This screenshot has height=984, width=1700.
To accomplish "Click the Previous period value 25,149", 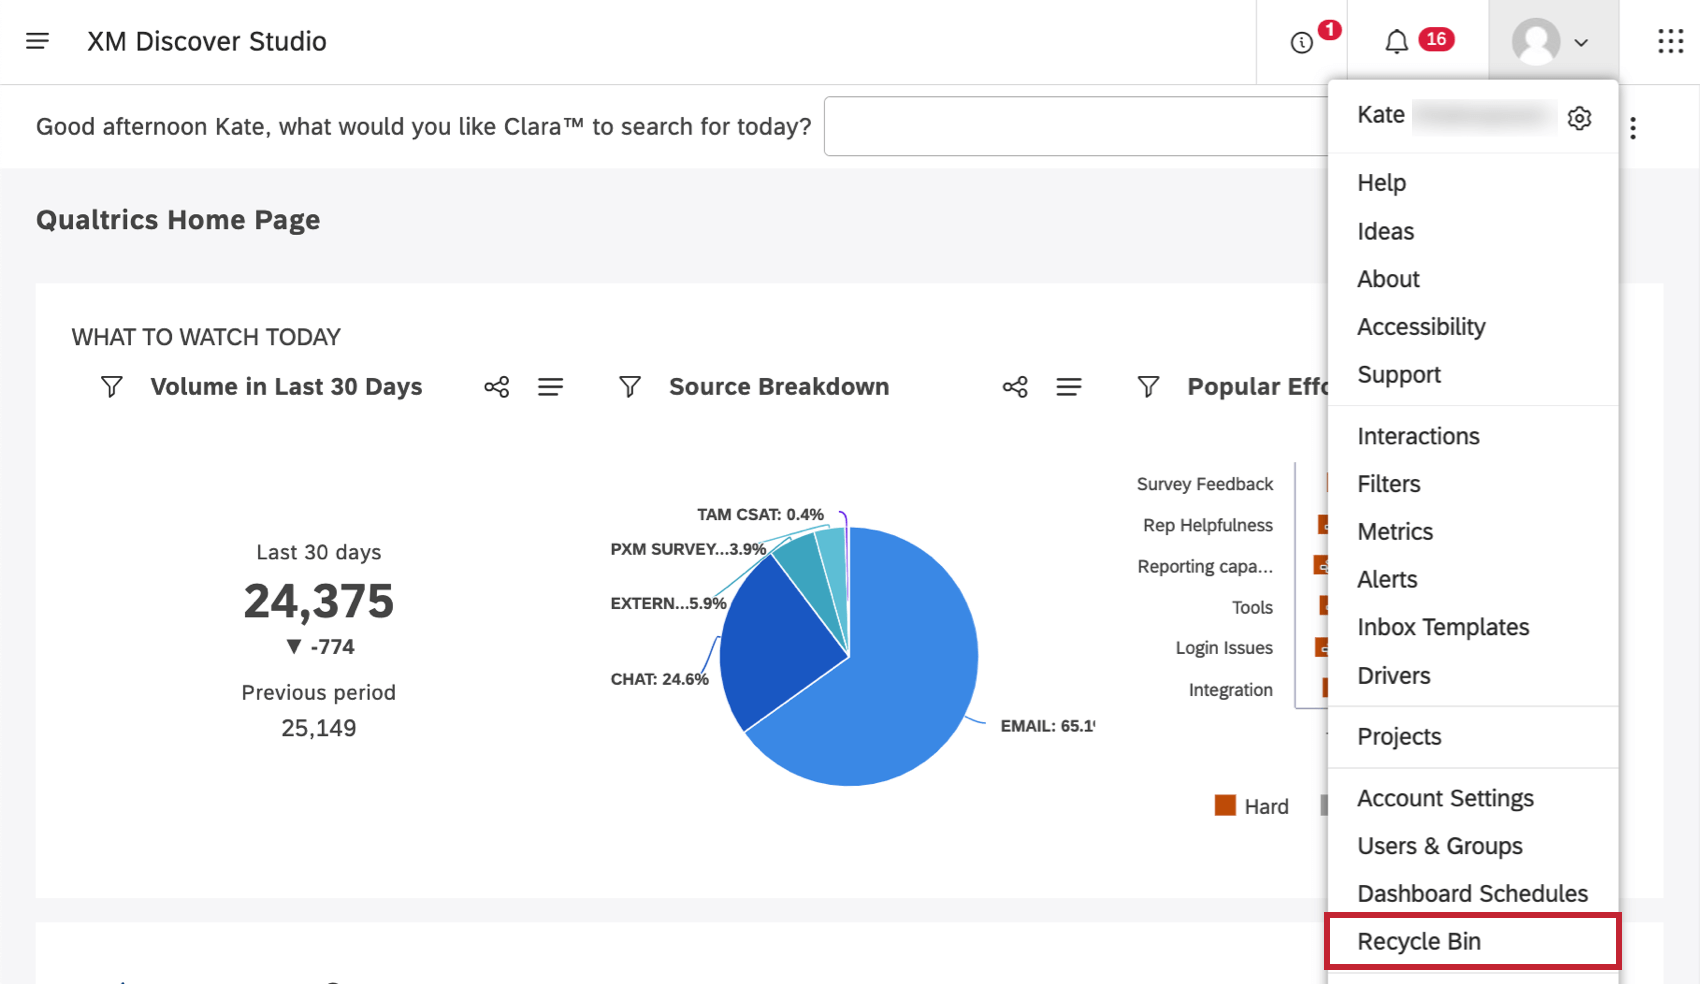I will click(x=319, y=728).
